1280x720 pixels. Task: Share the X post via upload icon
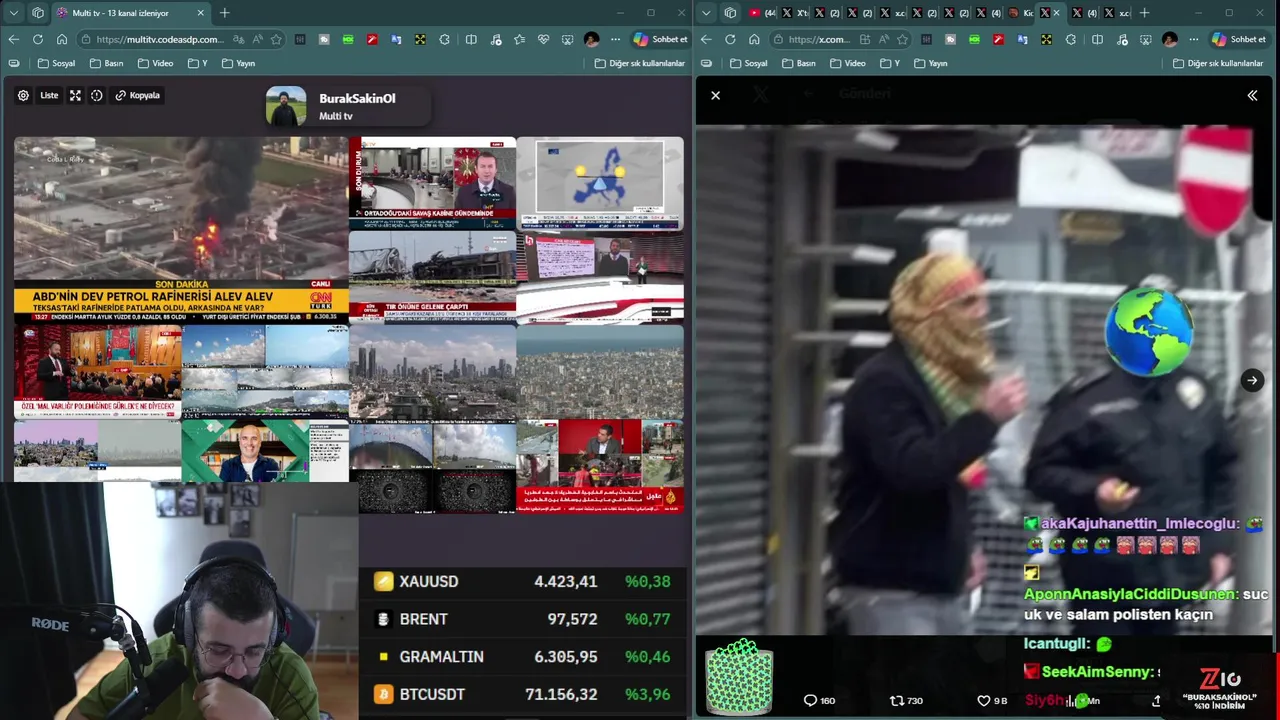pyautogui.click(x=1157, y=700)
